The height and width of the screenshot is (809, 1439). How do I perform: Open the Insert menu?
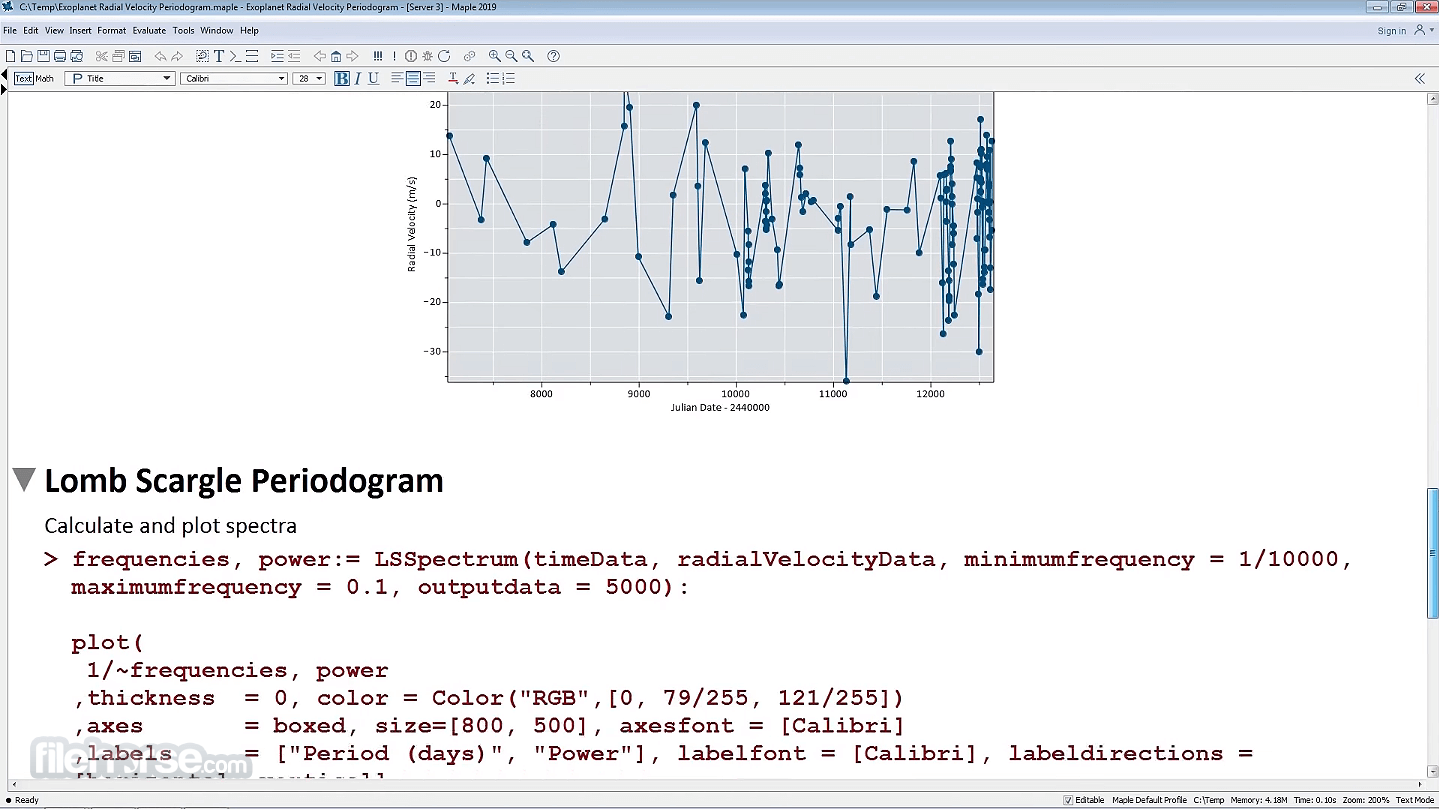80,31
